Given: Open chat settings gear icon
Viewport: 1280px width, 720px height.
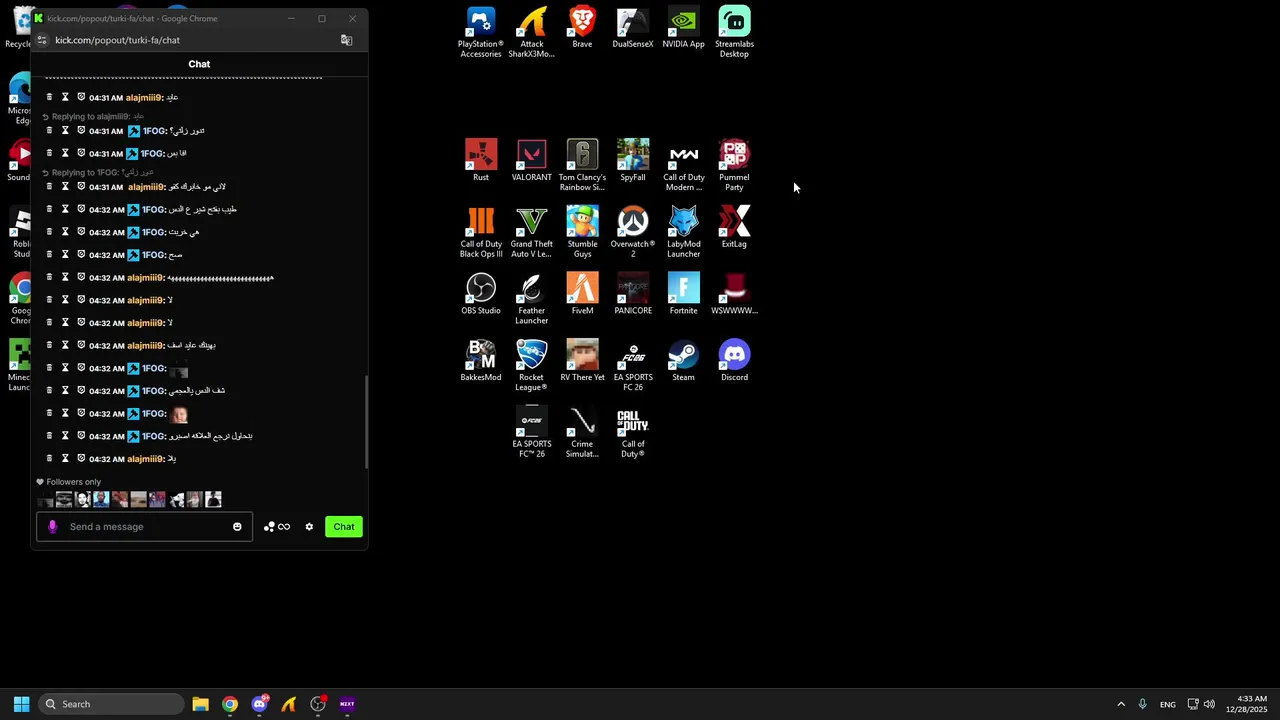Looking at the screenshot, I should click(309, 527).
